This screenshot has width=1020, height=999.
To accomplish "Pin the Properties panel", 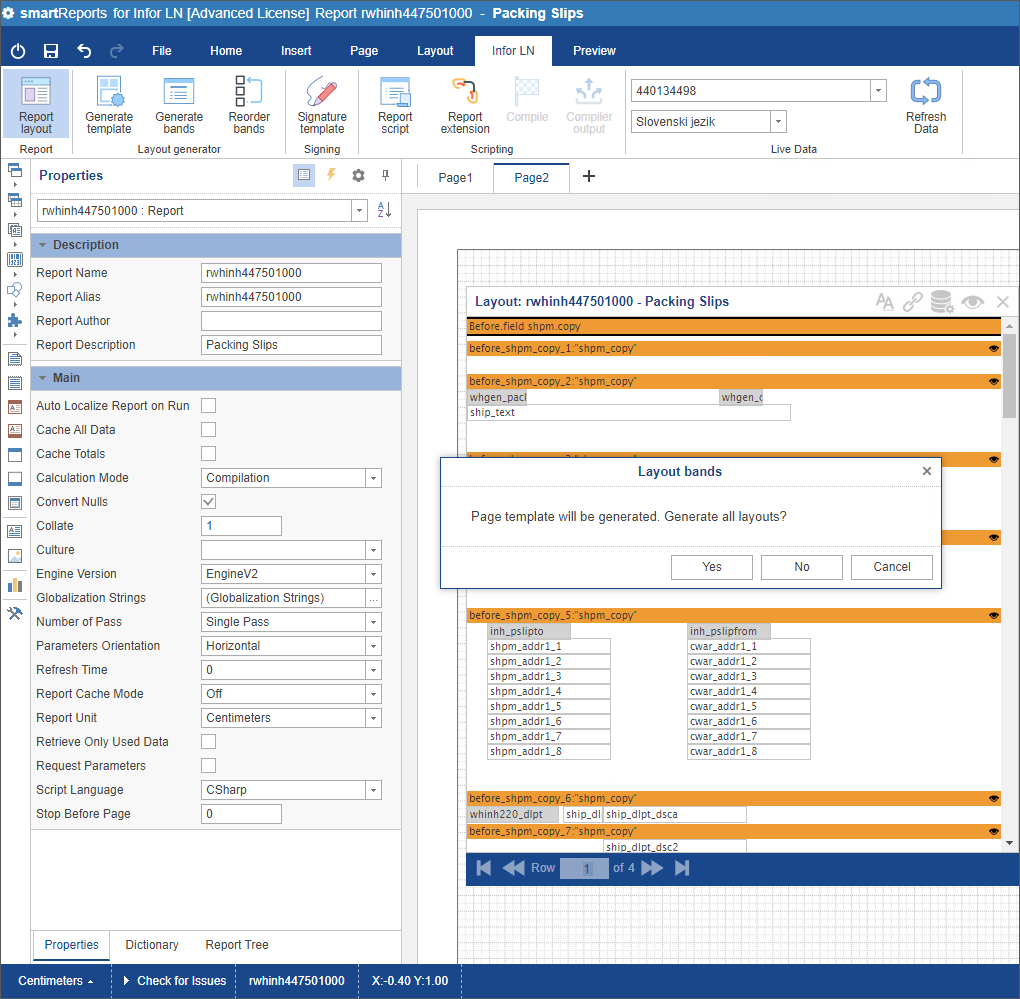I will (x=386, y=175).
